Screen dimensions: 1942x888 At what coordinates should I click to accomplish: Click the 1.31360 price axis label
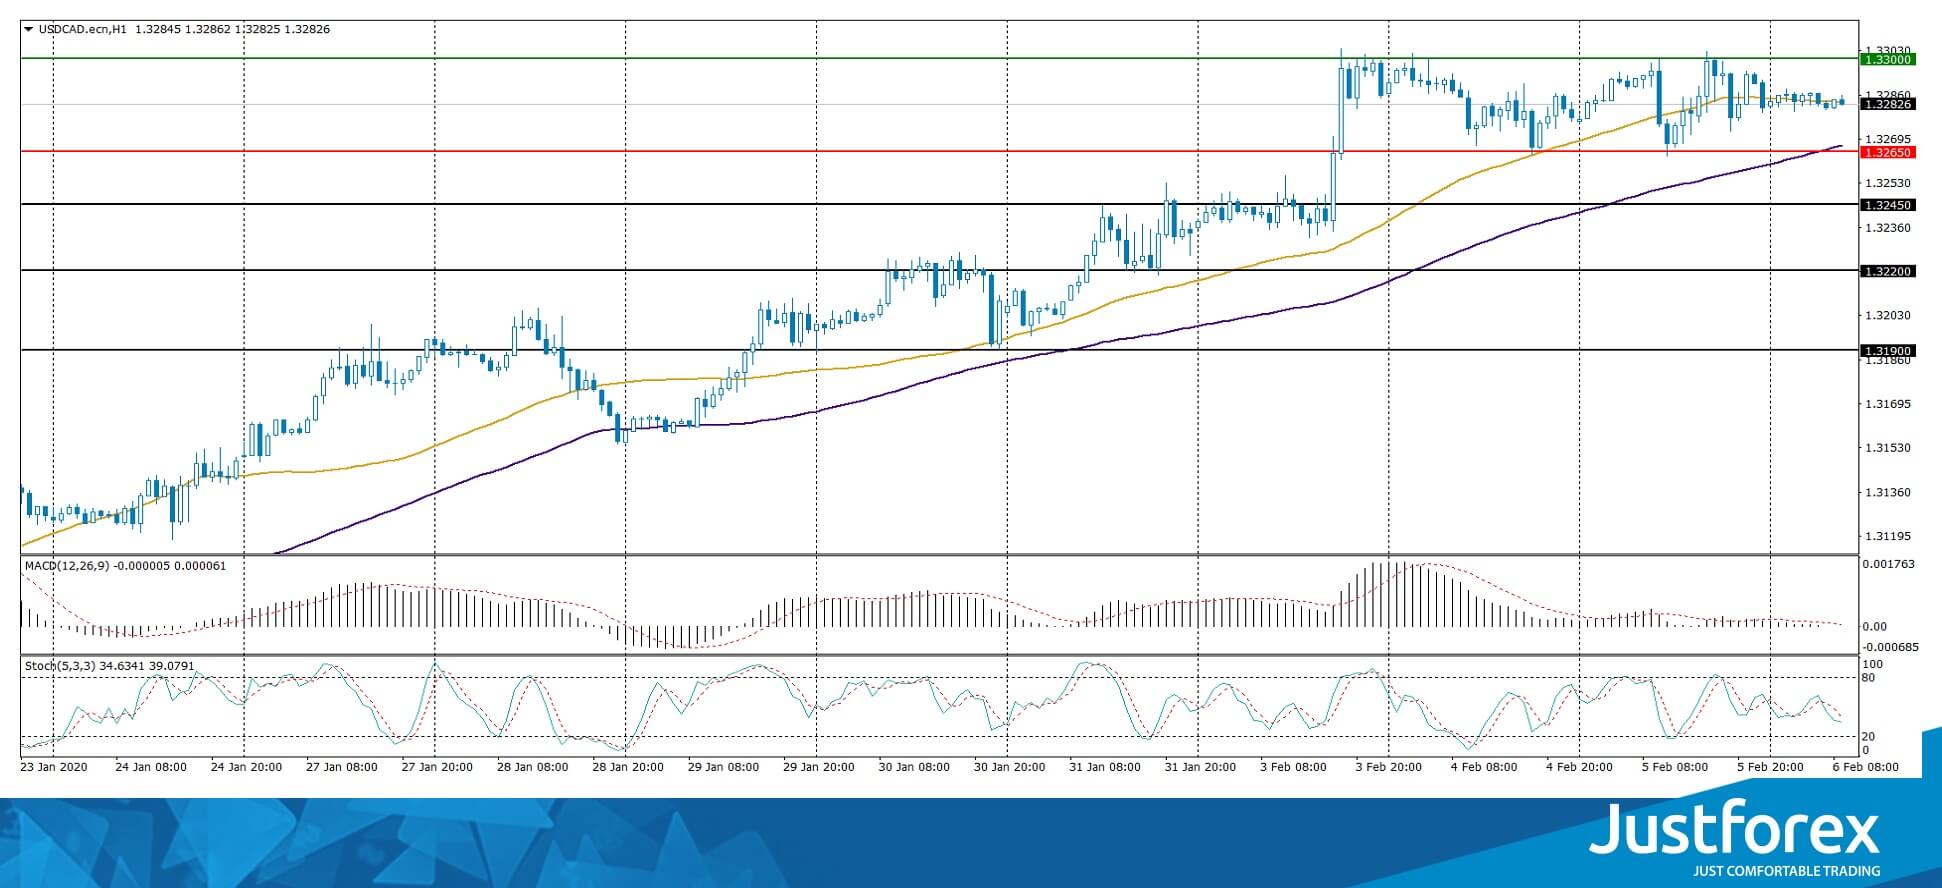pyautogui.click(x=1888, y=492)
